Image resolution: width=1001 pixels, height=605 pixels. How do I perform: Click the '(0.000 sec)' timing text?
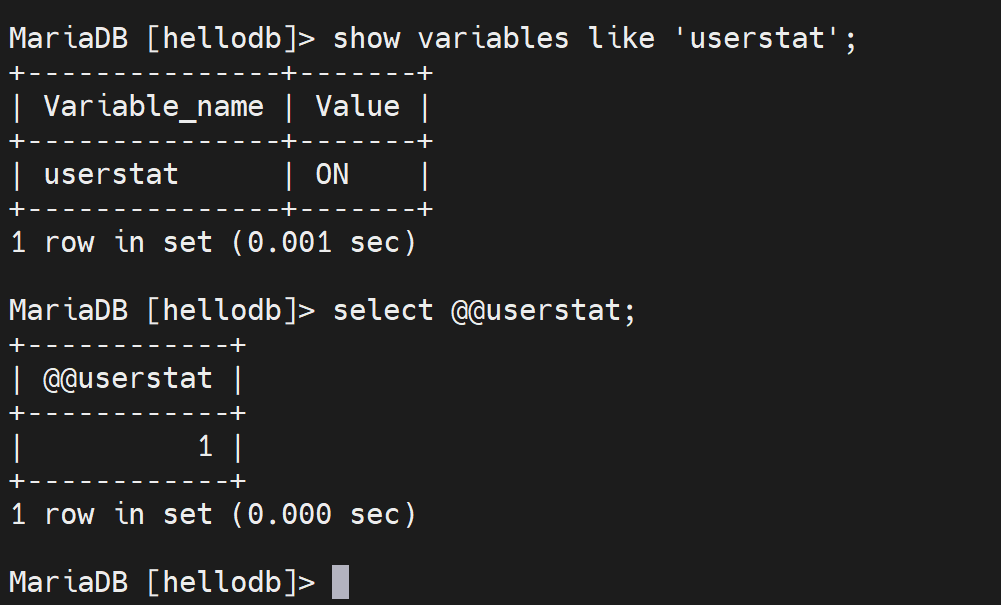tap(323, 515)
